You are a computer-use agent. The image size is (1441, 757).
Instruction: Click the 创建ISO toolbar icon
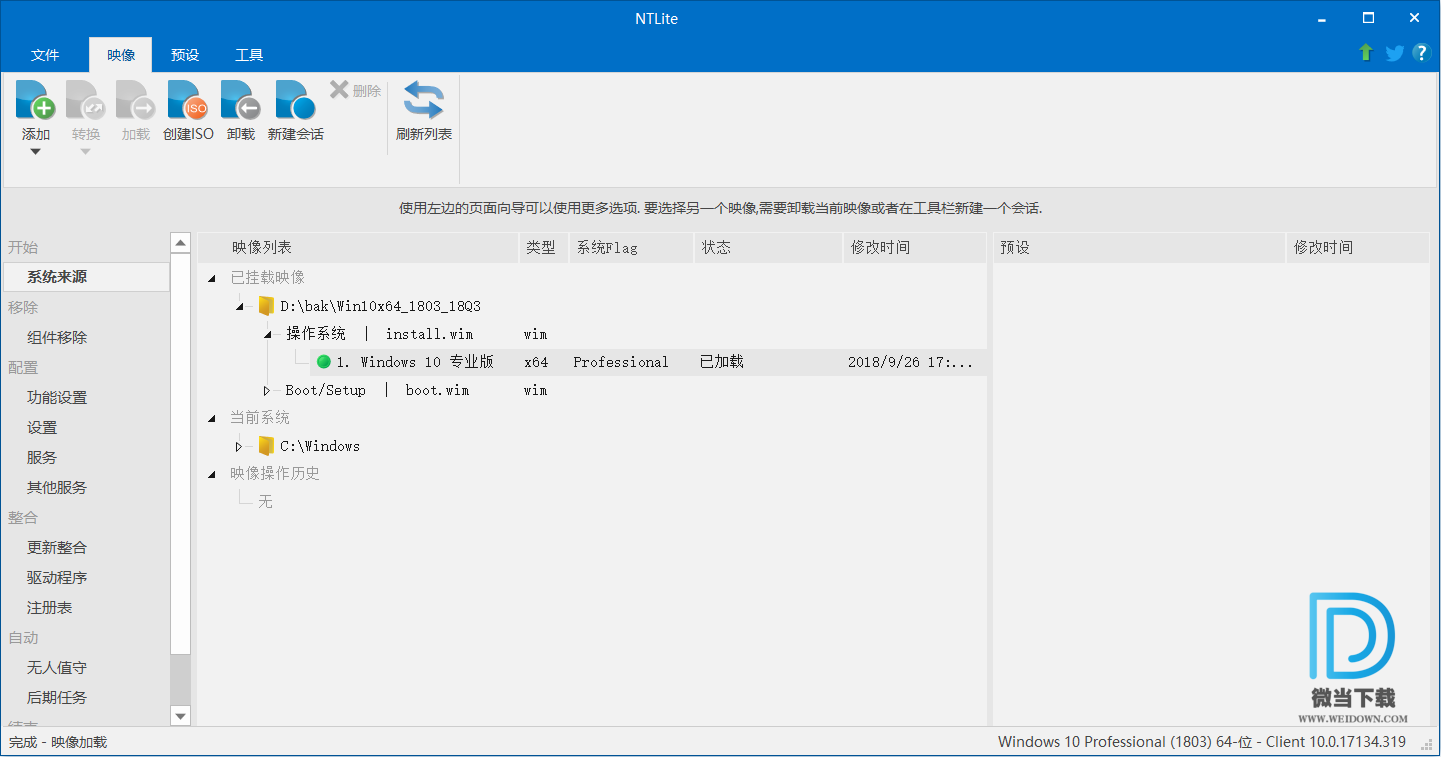[x=188, y=101]
